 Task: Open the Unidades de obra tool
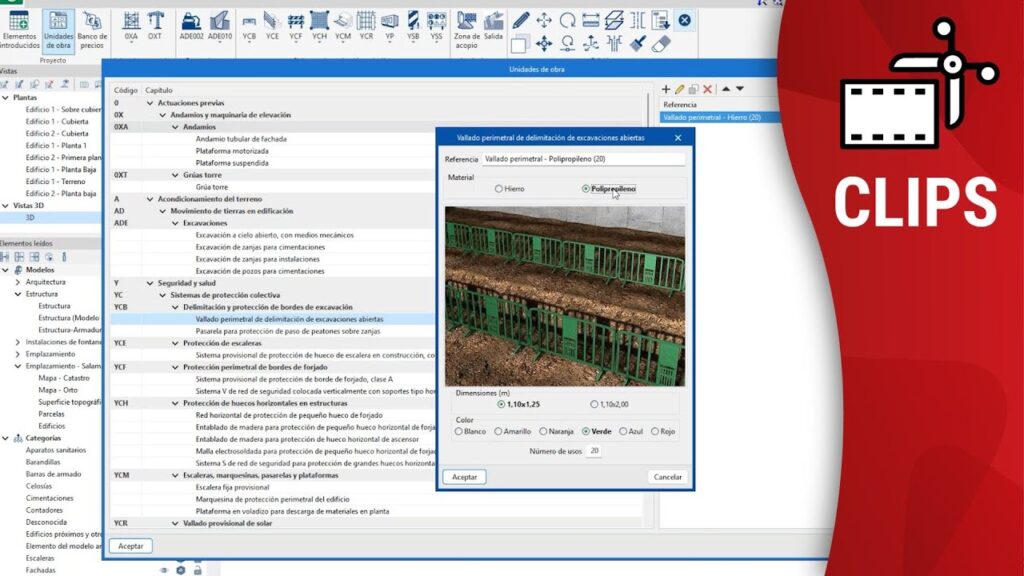click(58, 28)
